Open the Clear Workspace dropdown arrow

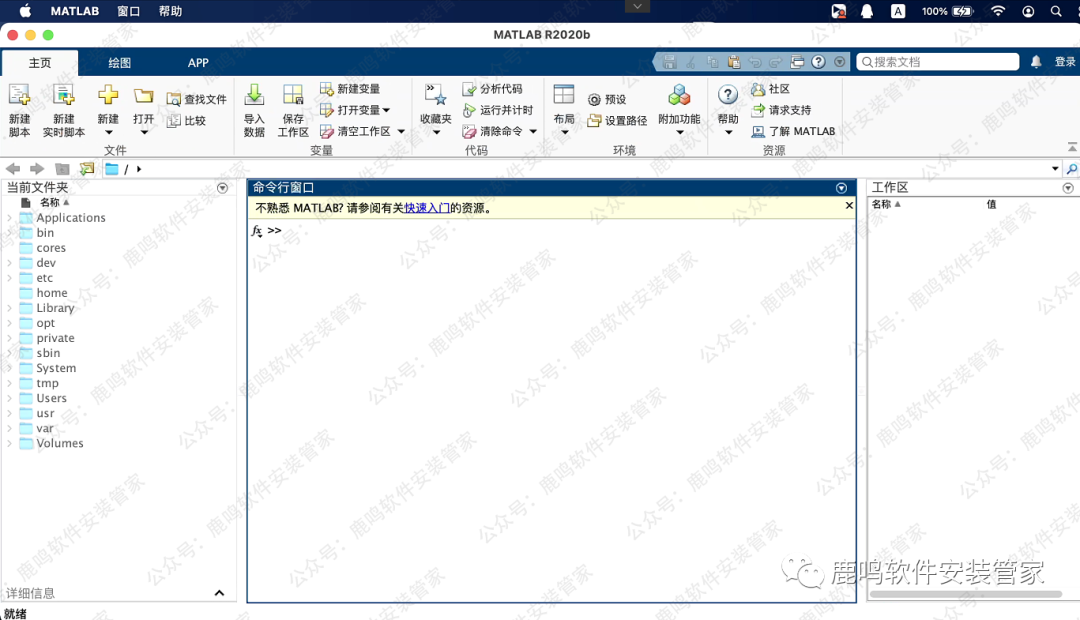[x=401, y=131]
